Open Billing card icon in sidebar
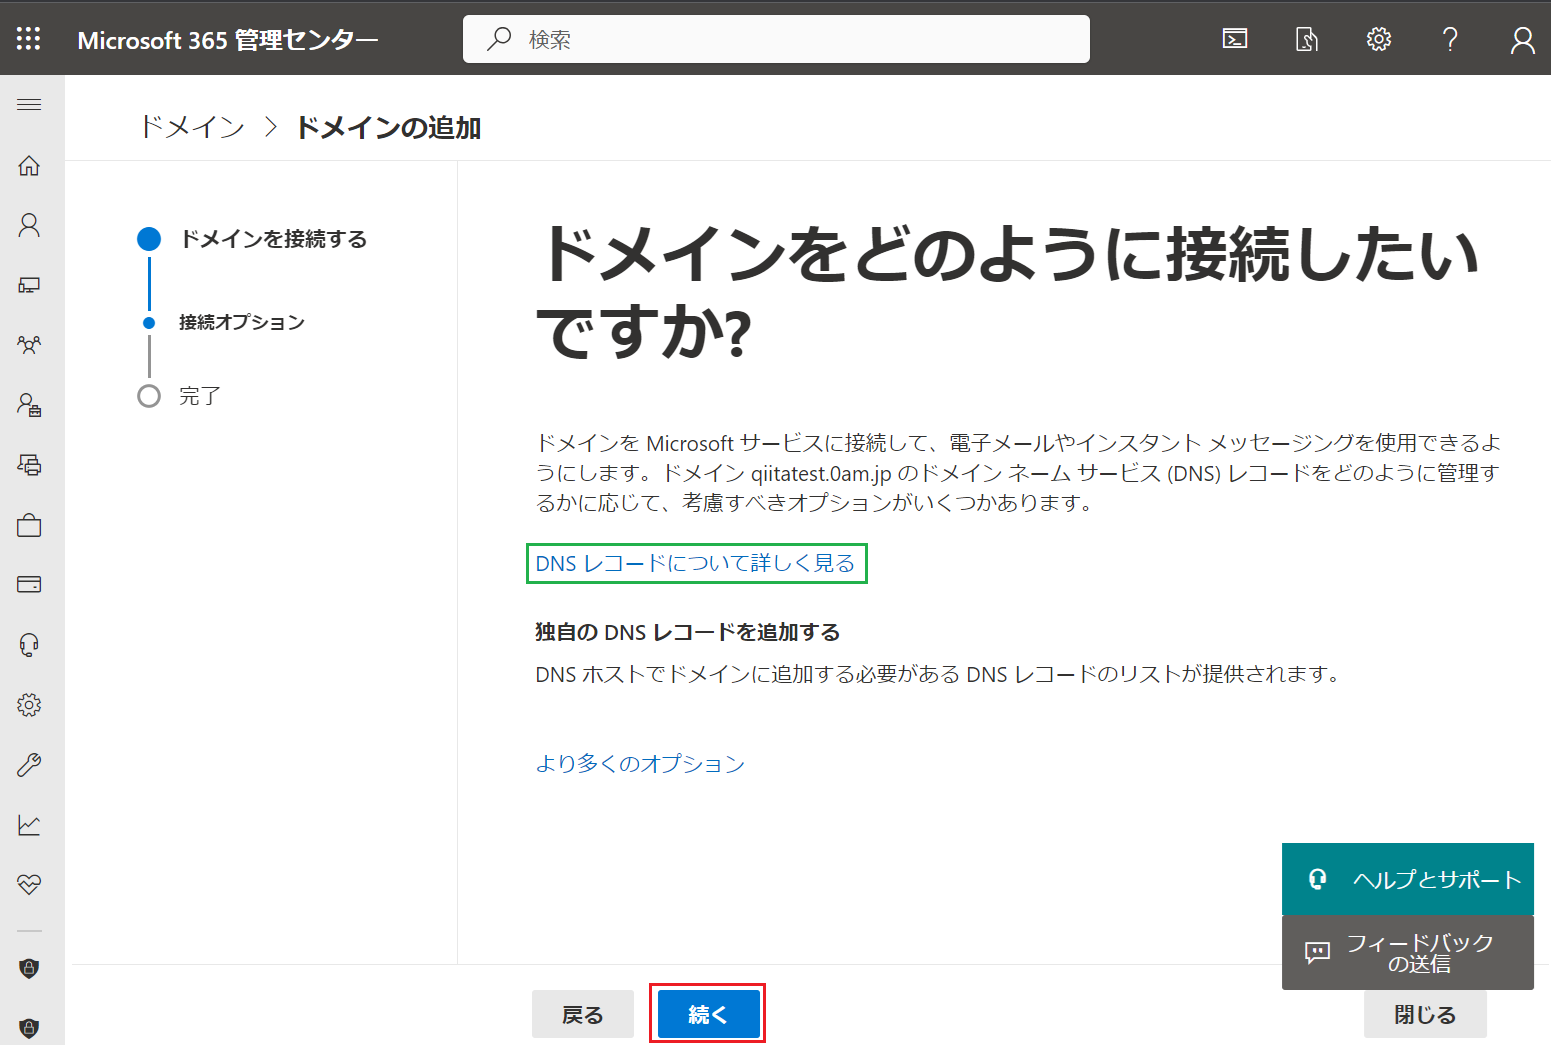This screenshot has width=1551, height=1045. [x=29, y=585]
